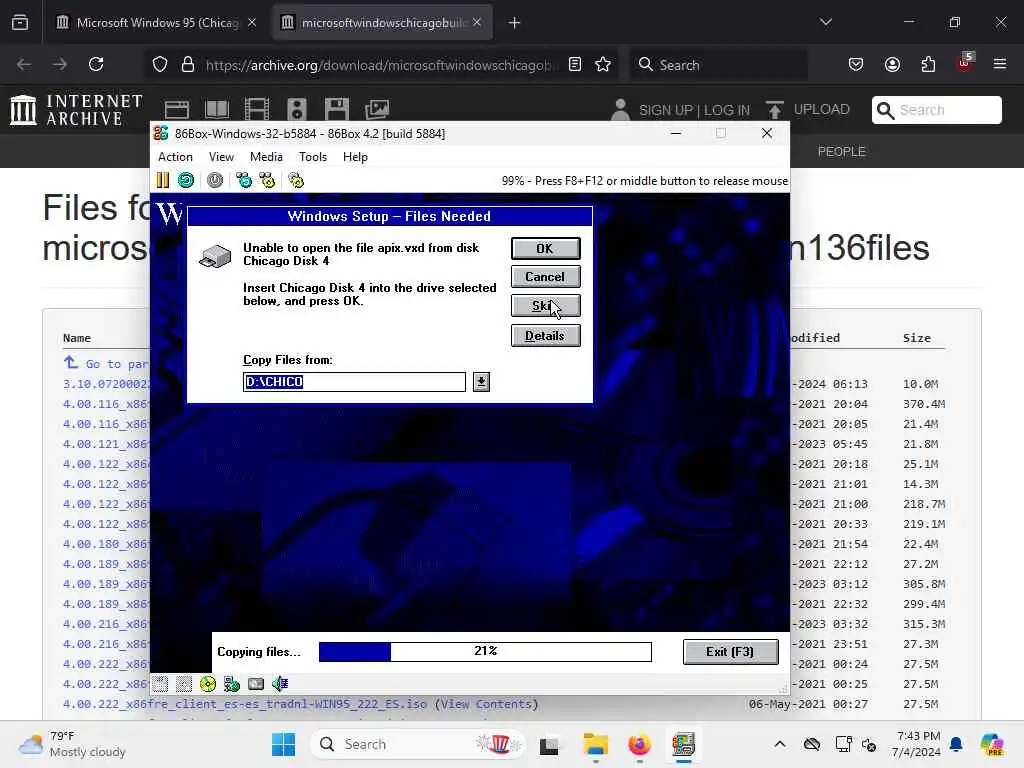
Task: Click the PEOPLE nav item
Action: (841, 151)
